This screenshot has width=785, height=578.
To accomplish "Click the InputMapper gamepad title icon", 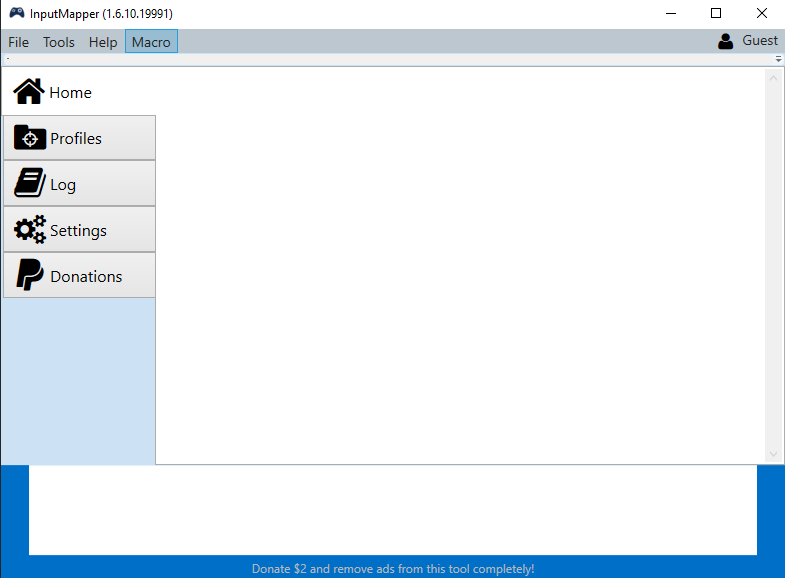I will pos(17,13).
